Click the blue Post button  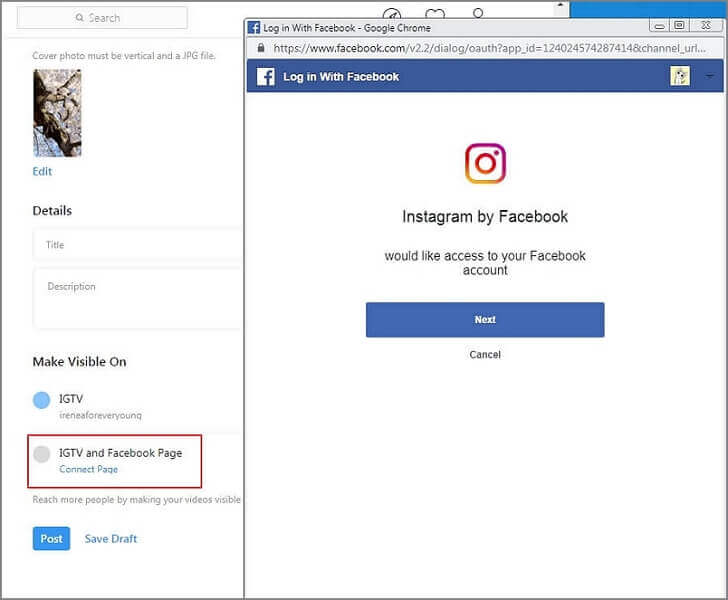[x=52, y=538]
